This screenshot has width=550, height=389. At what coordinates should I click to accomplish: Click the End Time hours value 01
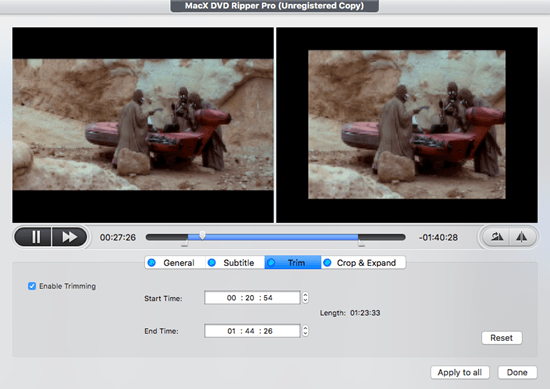tap(232, 331)
